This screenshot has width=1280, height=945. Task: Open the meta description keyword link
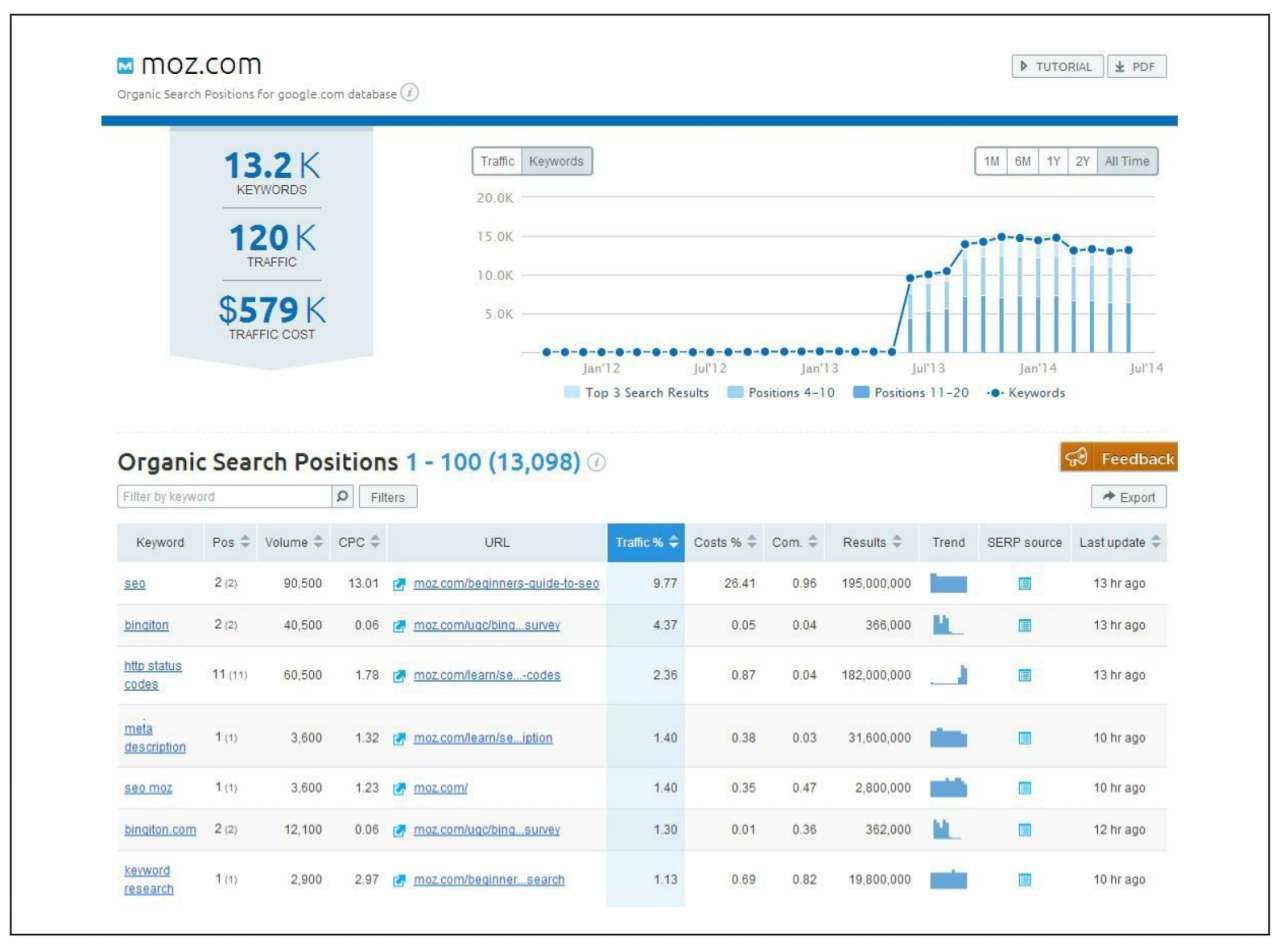155,738
